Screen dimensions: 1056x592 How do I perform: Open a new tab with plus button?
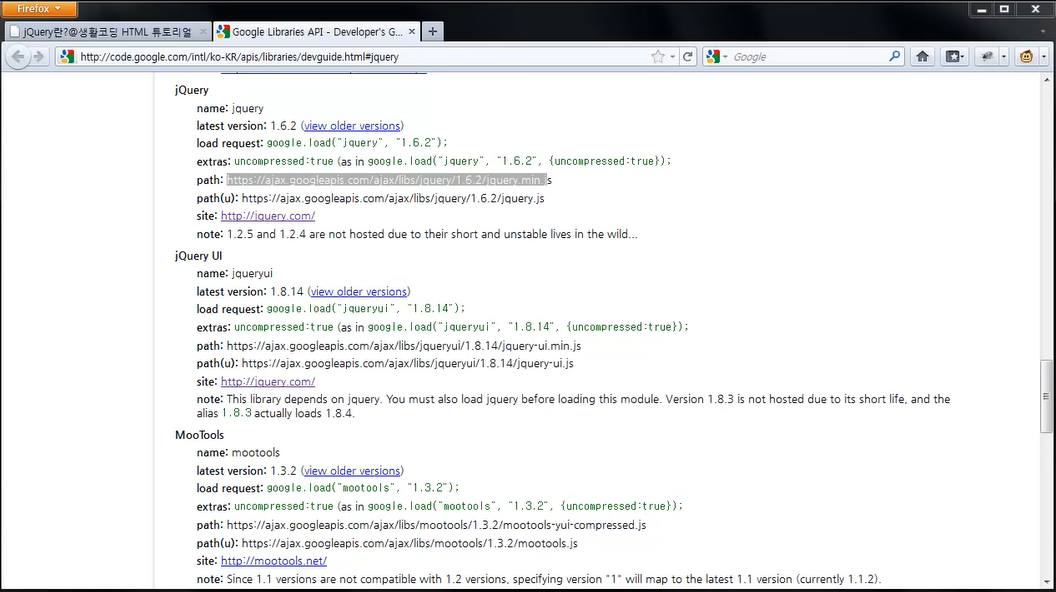click(432, 32)
